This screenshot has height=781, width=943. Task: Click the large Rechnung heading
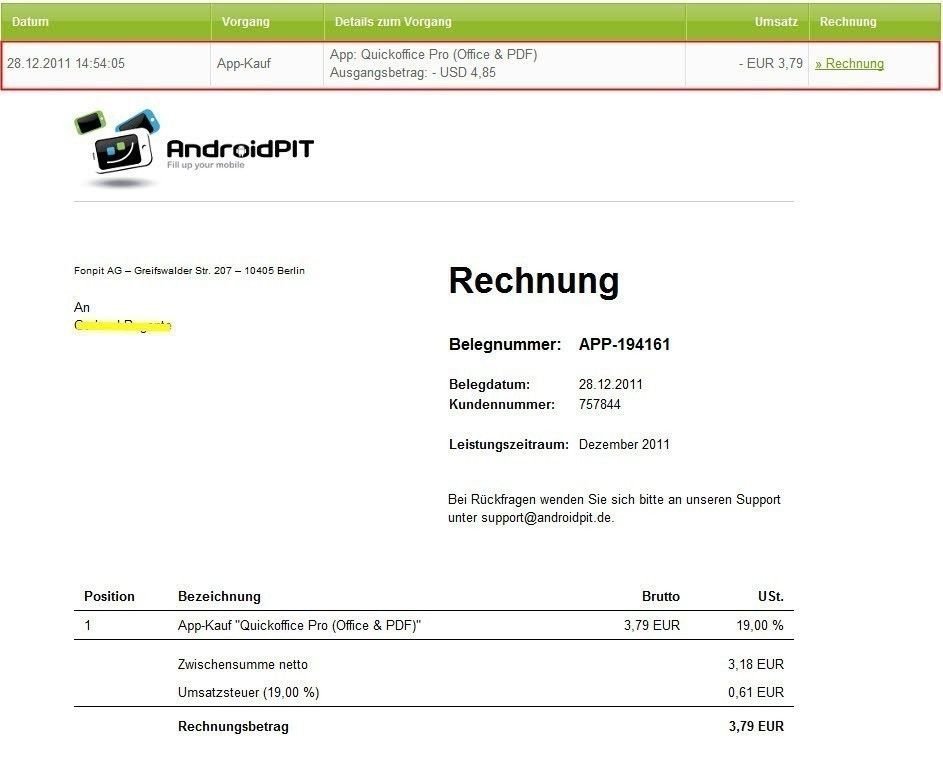(x=534, y=281)
